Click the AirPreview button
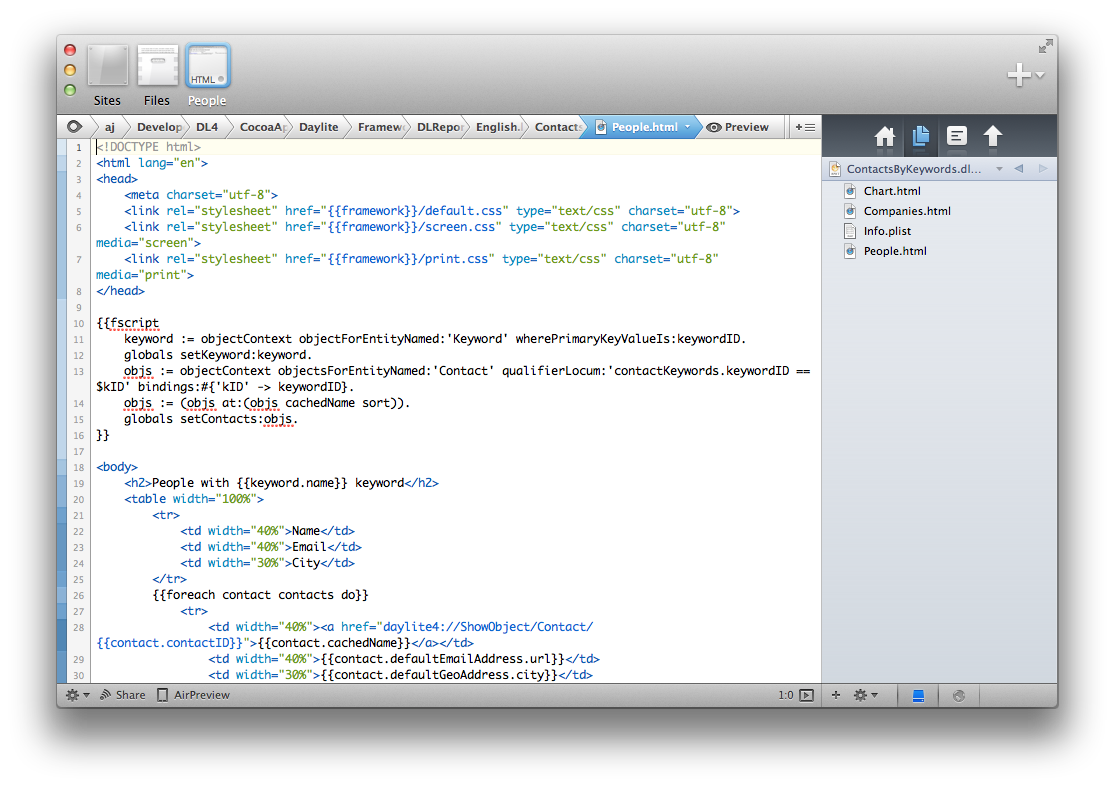 tap(193, 695)
